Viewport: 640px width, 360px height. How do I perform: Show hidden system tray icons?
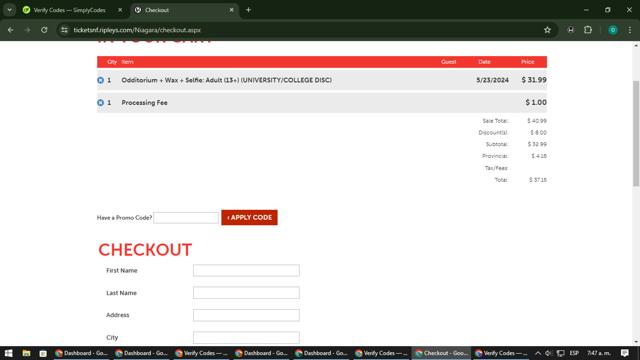538,353
